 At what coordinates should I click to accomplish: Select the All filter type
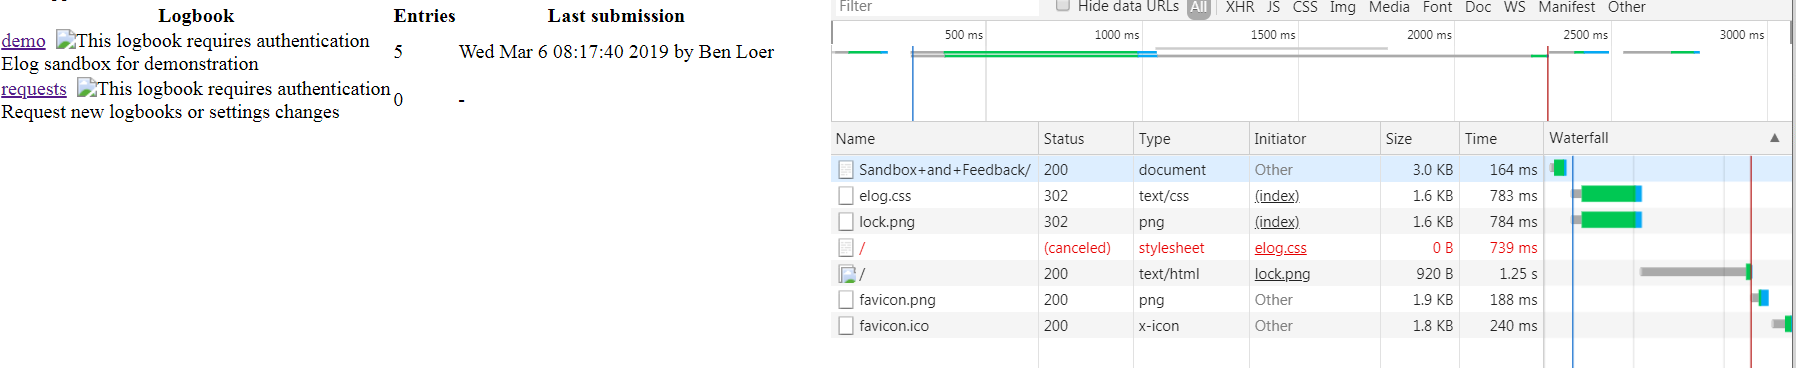point(1199,8)
